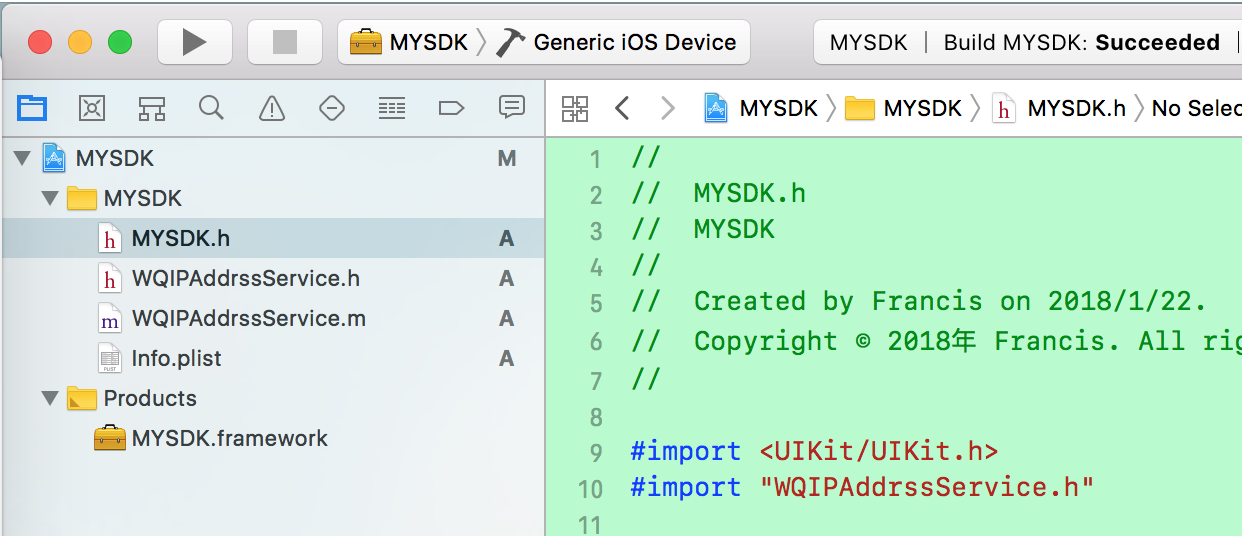Open the Test navigator
1242x536 pixels.
pos(331,107)
